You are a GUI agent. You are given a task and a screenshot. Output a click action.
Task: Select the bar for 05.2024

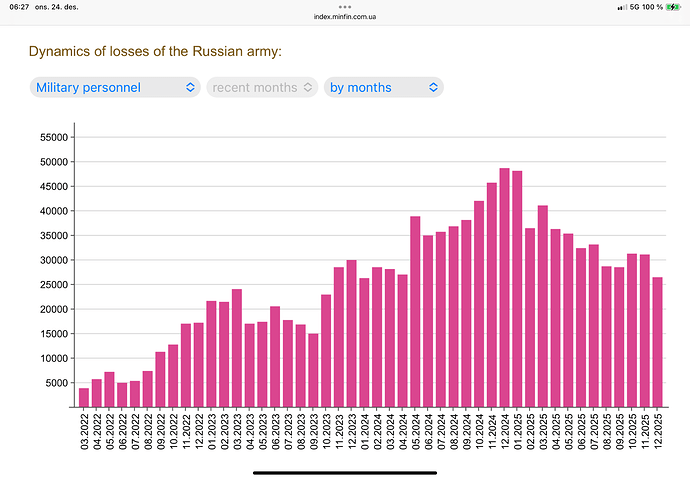click(415, 312)
